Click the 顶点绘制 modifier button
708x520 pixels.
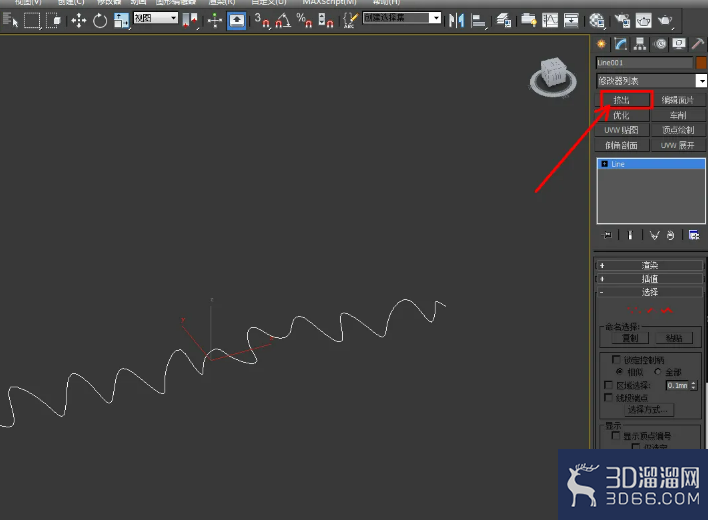tap(677, 130)
